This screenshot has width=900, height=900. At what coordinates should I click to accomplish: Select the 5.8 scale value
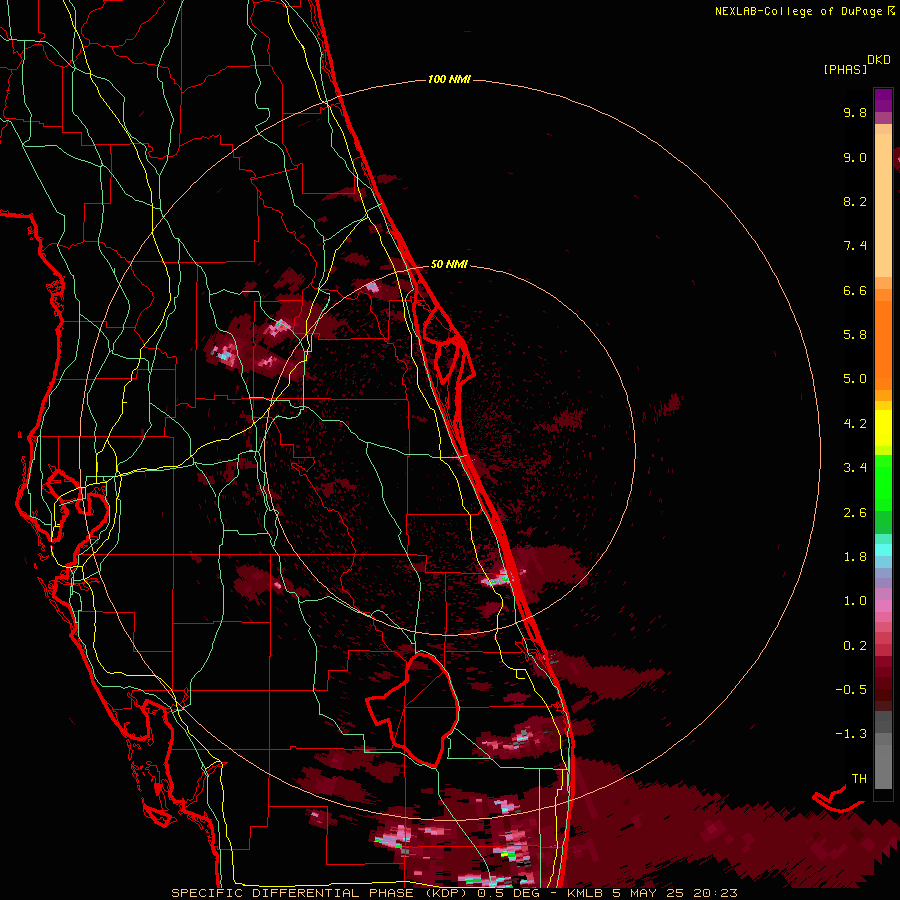point(855,335)
